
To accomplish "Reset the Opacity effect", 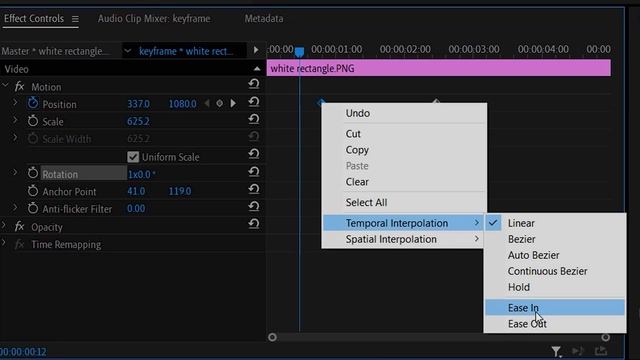I will (x=254, y=224).
